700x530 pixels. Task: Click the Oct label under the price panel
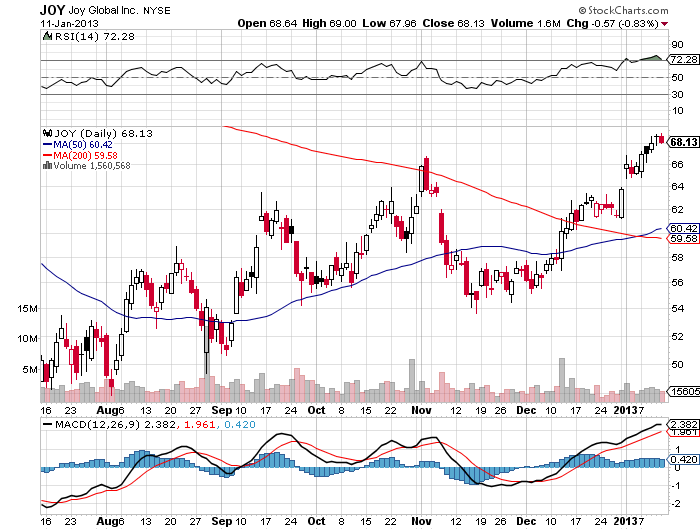coord(317,410)
